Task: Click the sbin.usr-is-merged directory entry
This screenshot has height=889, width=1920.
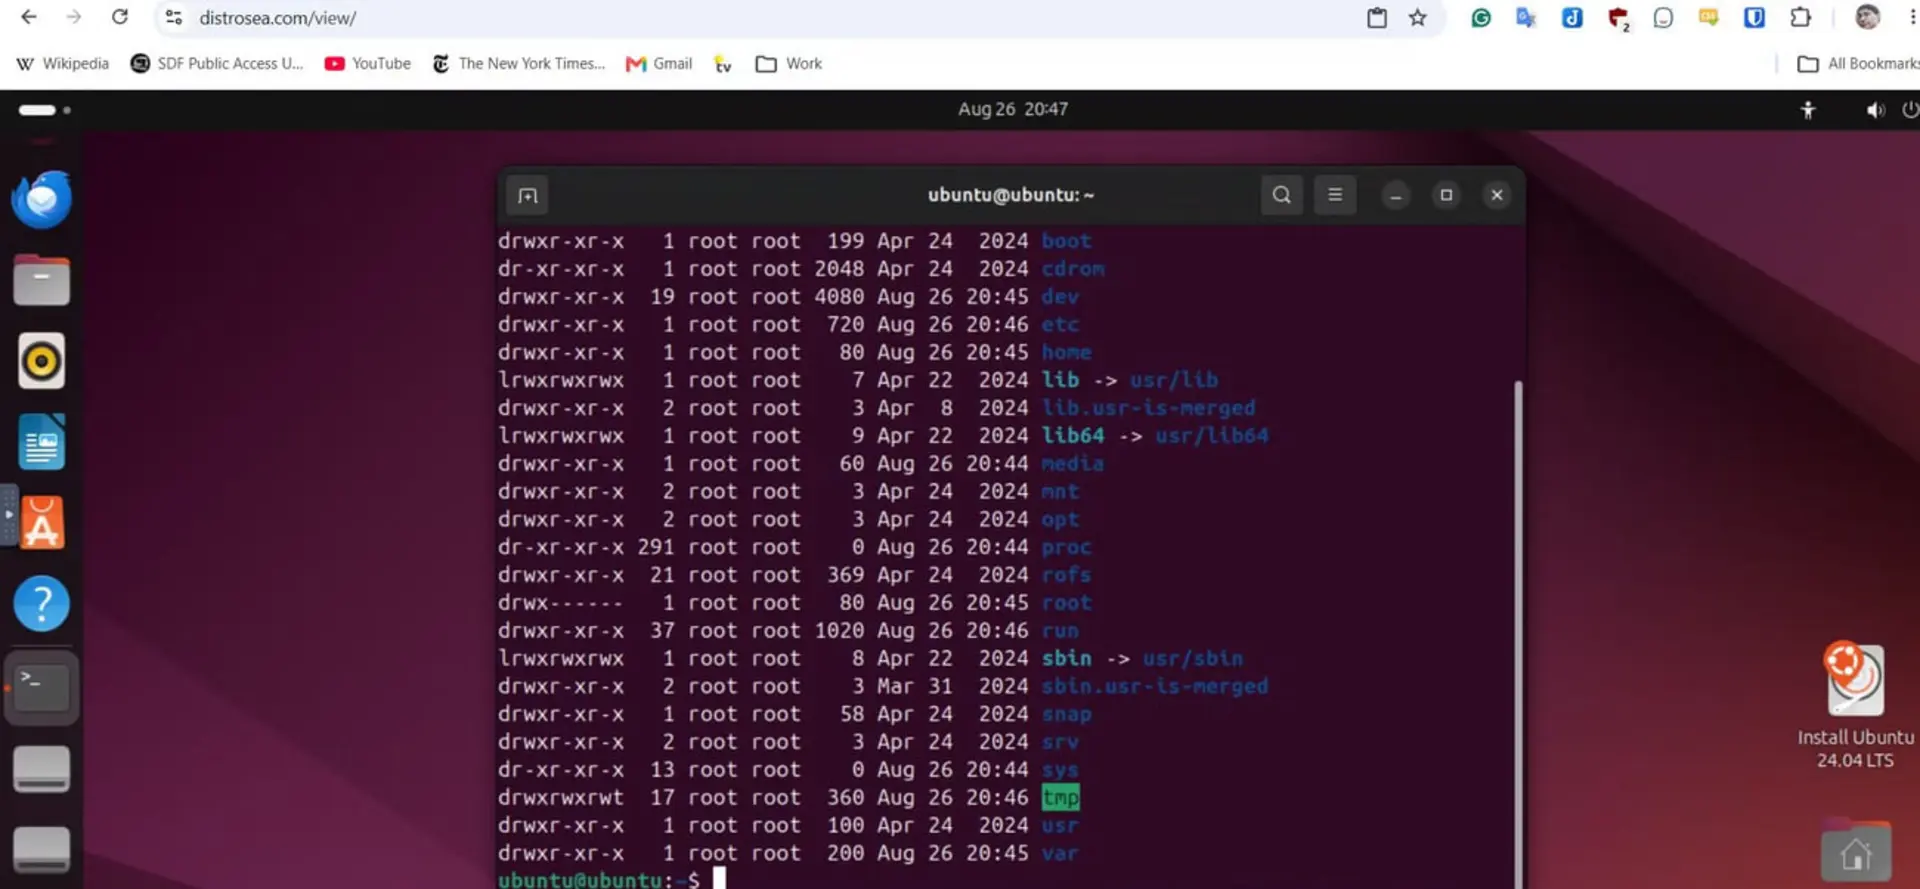Action: tap(1154, 686)
